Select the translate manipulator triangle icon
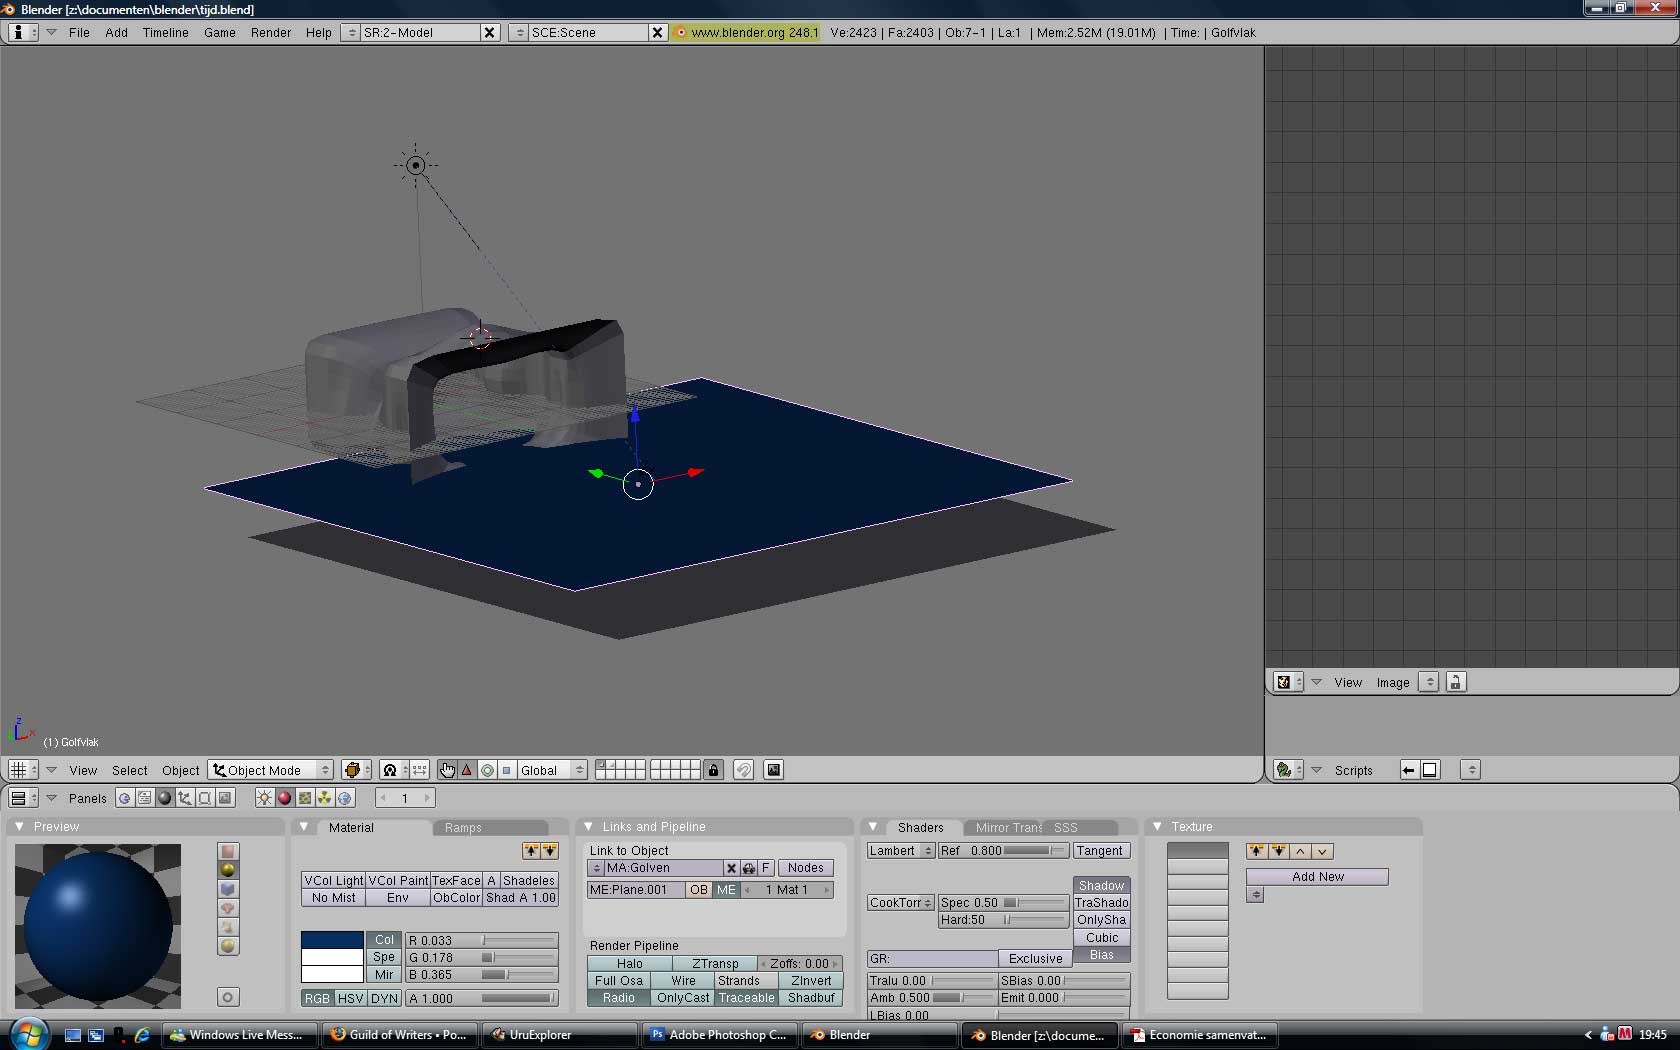Screen dimensions: 1680x1050 pyautogui.click(x=467, y=770)
